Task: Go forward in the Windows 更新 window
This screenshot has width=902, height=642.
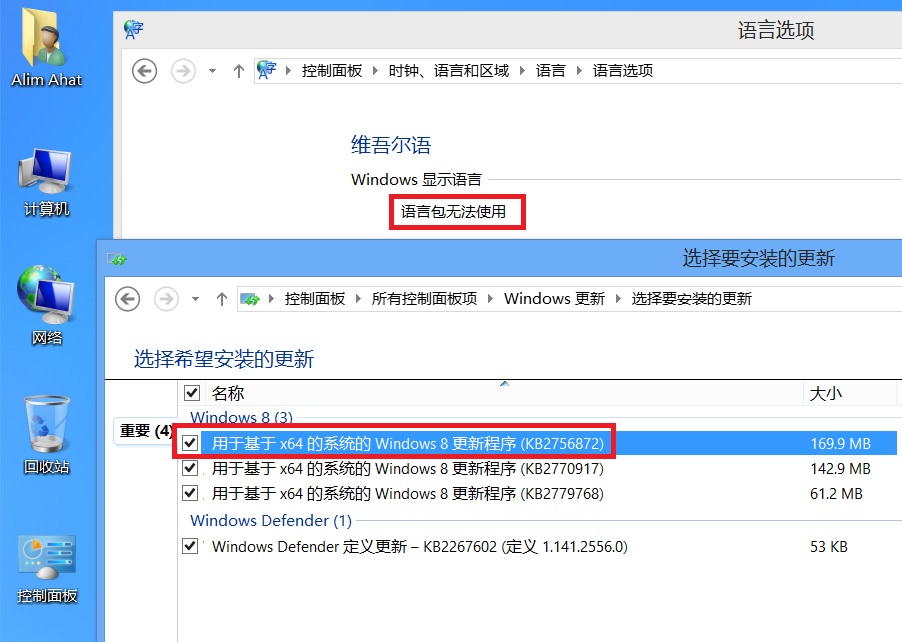Action: (x=166, y=299)
